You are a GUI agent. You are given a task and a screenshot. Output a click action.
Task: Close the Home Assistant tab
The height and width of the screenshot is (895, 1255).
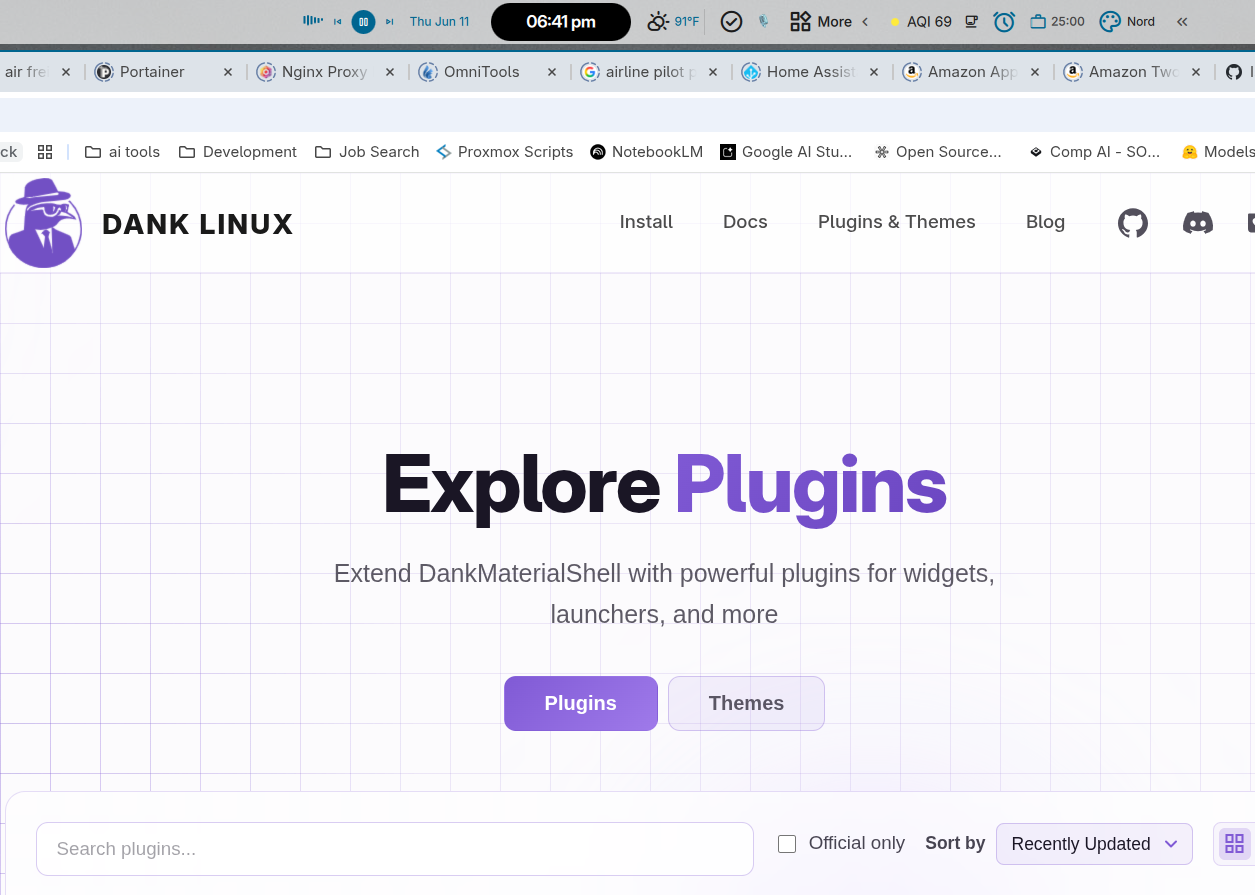[874, 72]
